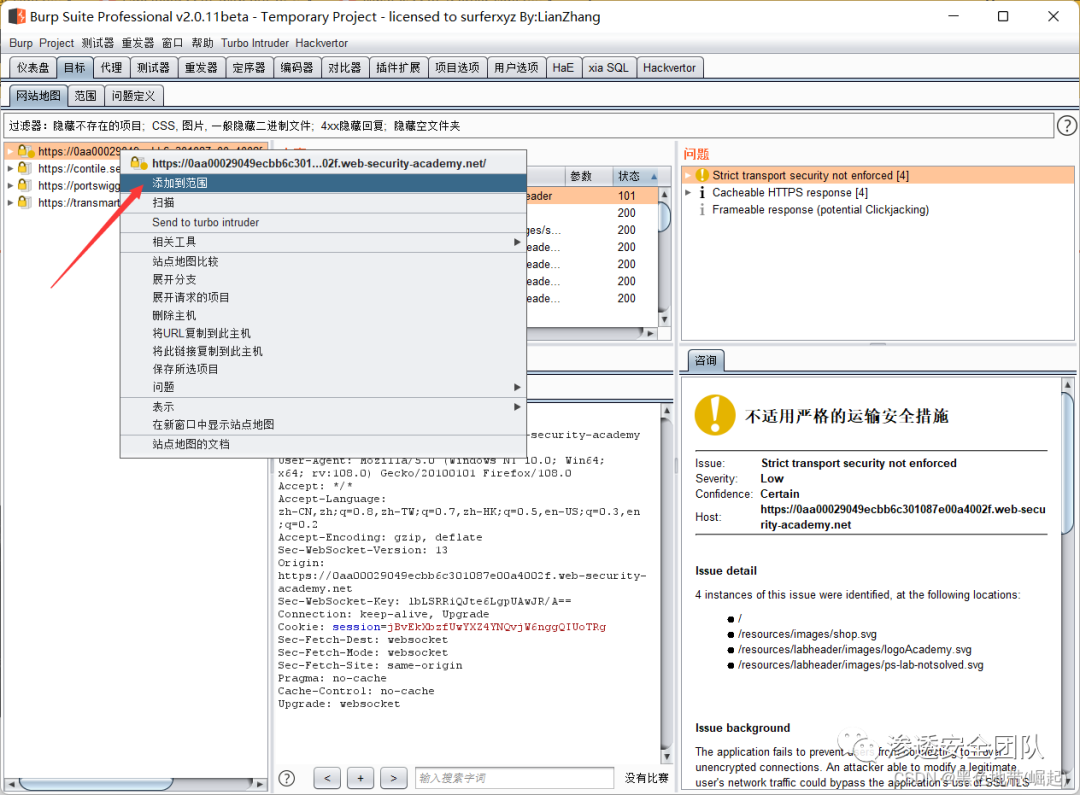Switch to the 插件扩展 tab
Screen dimensions: 1080x795
pyautogui.click(x=398, y=68)
